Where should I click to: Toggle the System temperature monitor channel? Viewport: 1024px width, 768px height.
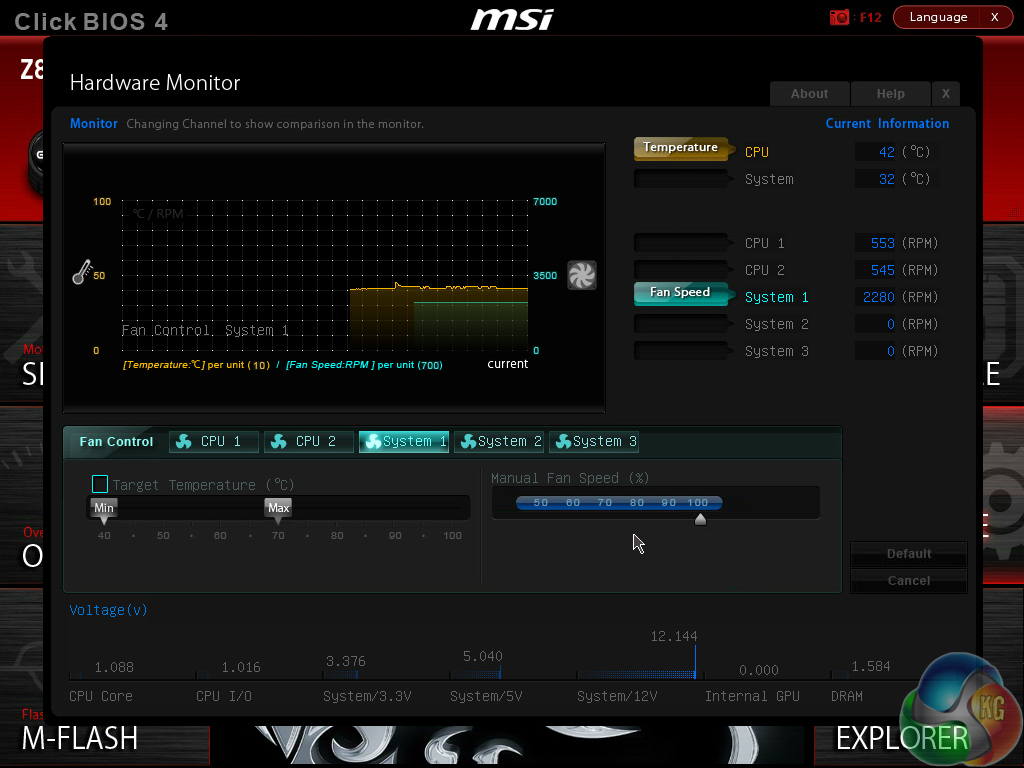683,179
